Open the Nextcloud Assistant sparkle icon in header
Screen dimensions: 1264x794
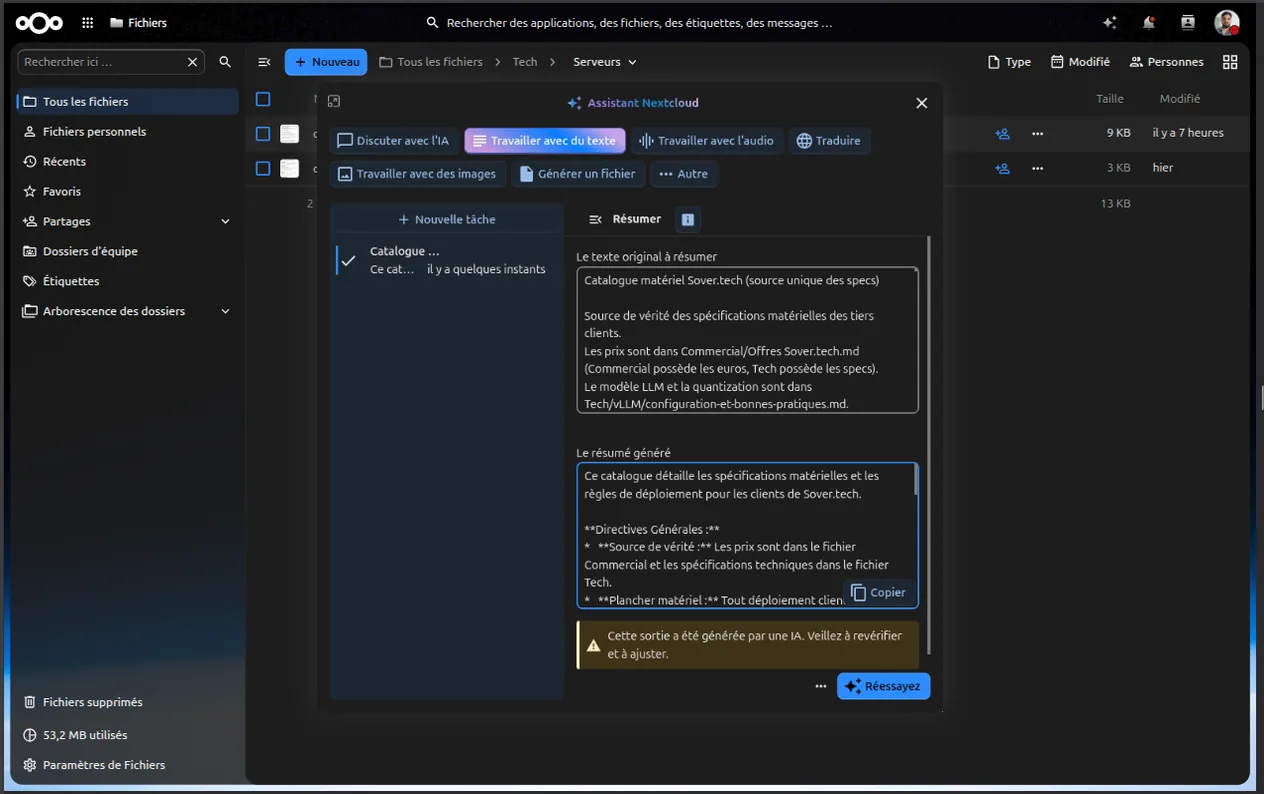[1109, 22]
